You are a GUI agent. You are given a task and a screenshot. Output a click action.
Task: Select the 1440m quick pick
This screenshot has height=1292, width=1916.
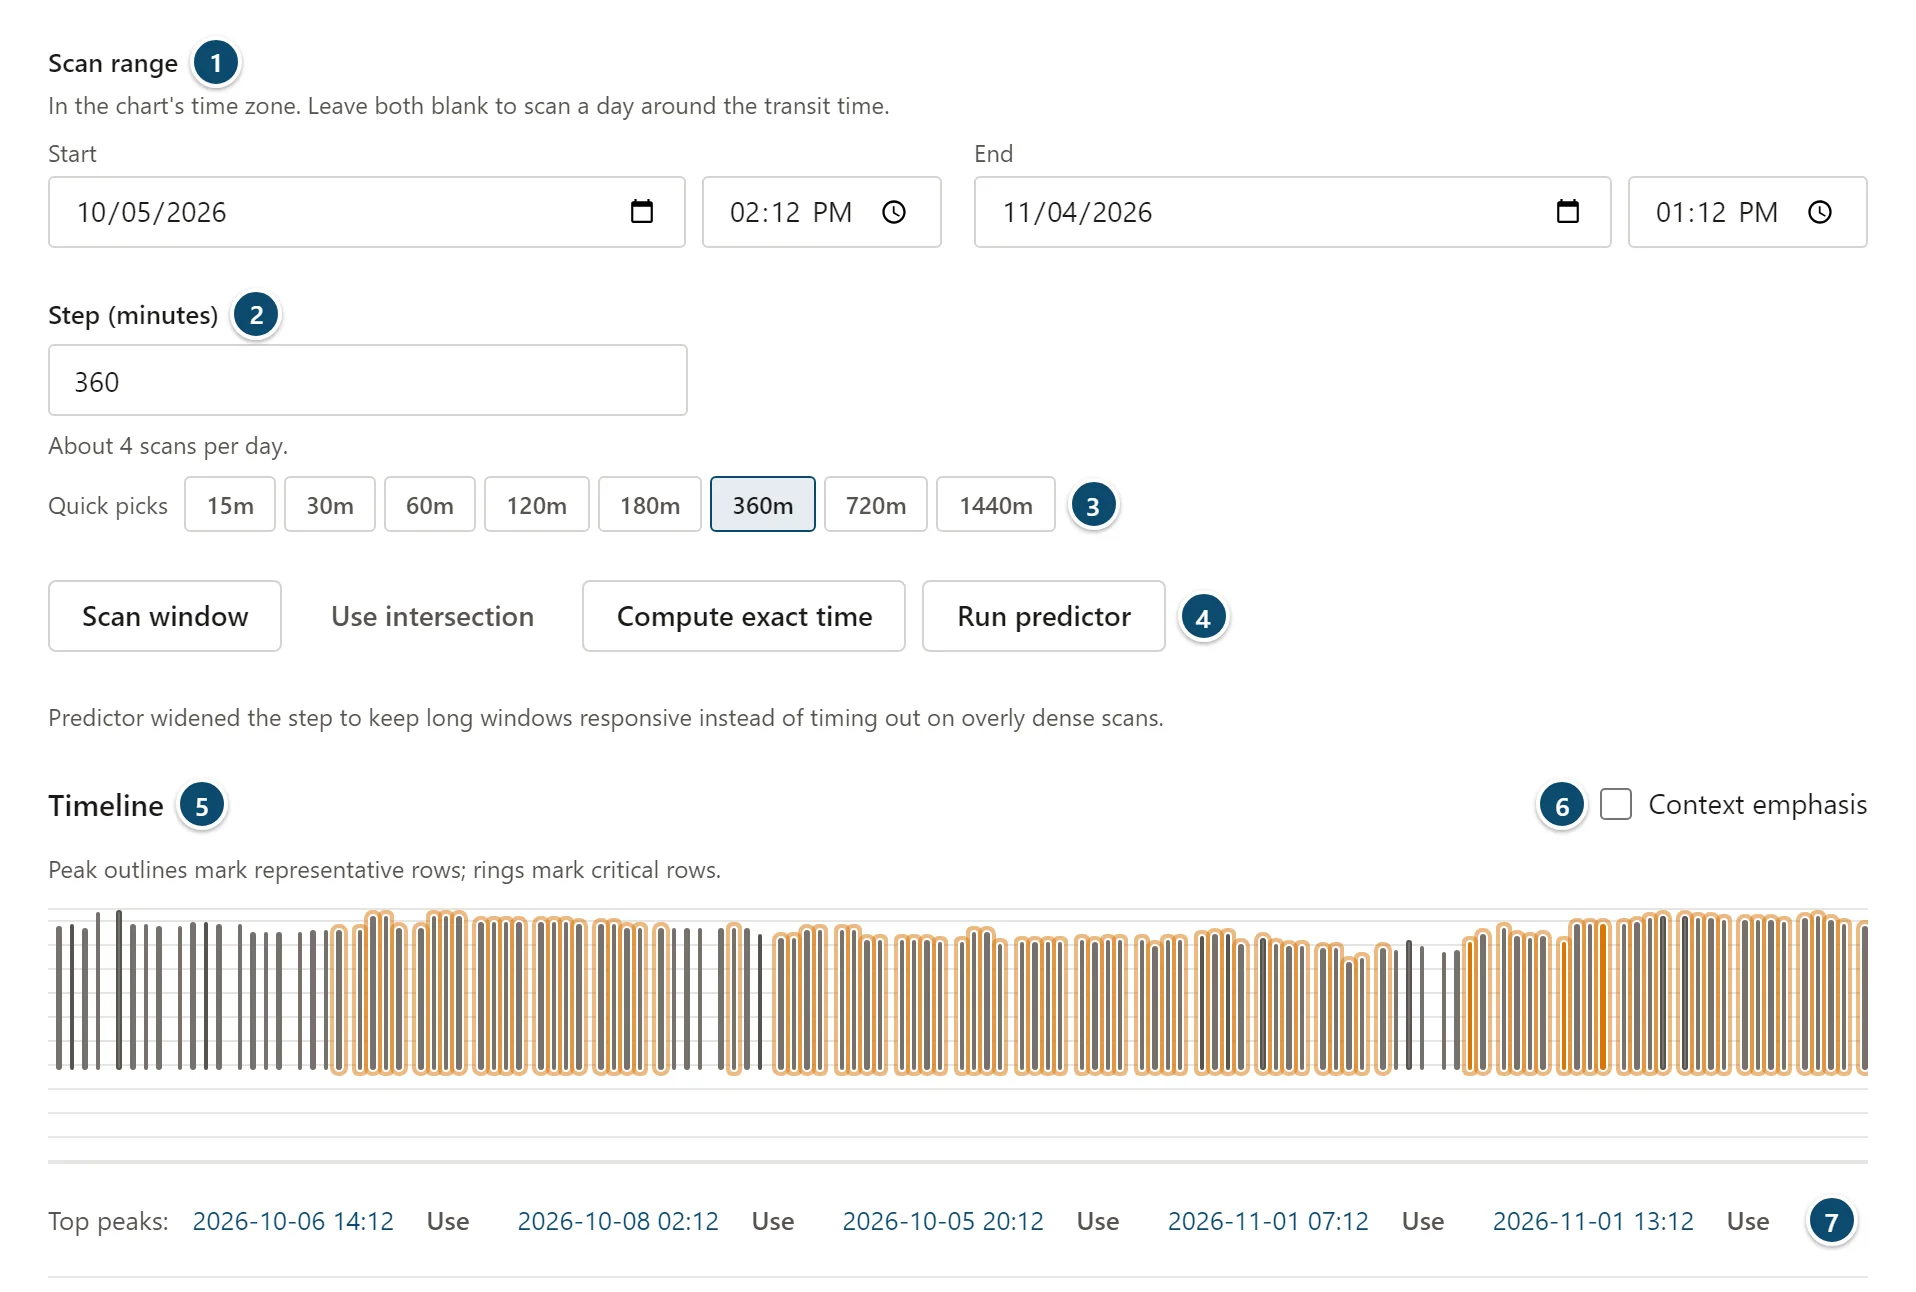pos(996,505)
